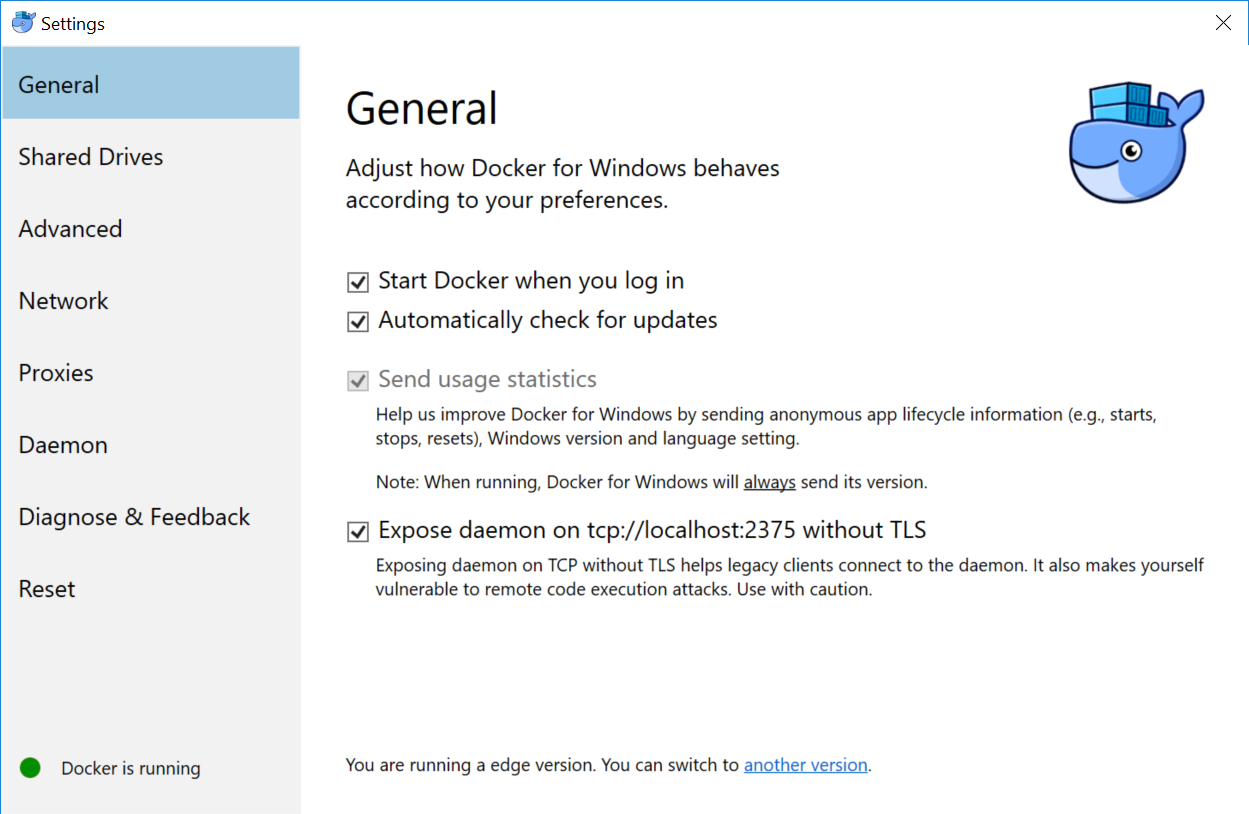Select the General sidebar tab
The width and height of the screenshot is (1249, 814).
pos(58,85)
